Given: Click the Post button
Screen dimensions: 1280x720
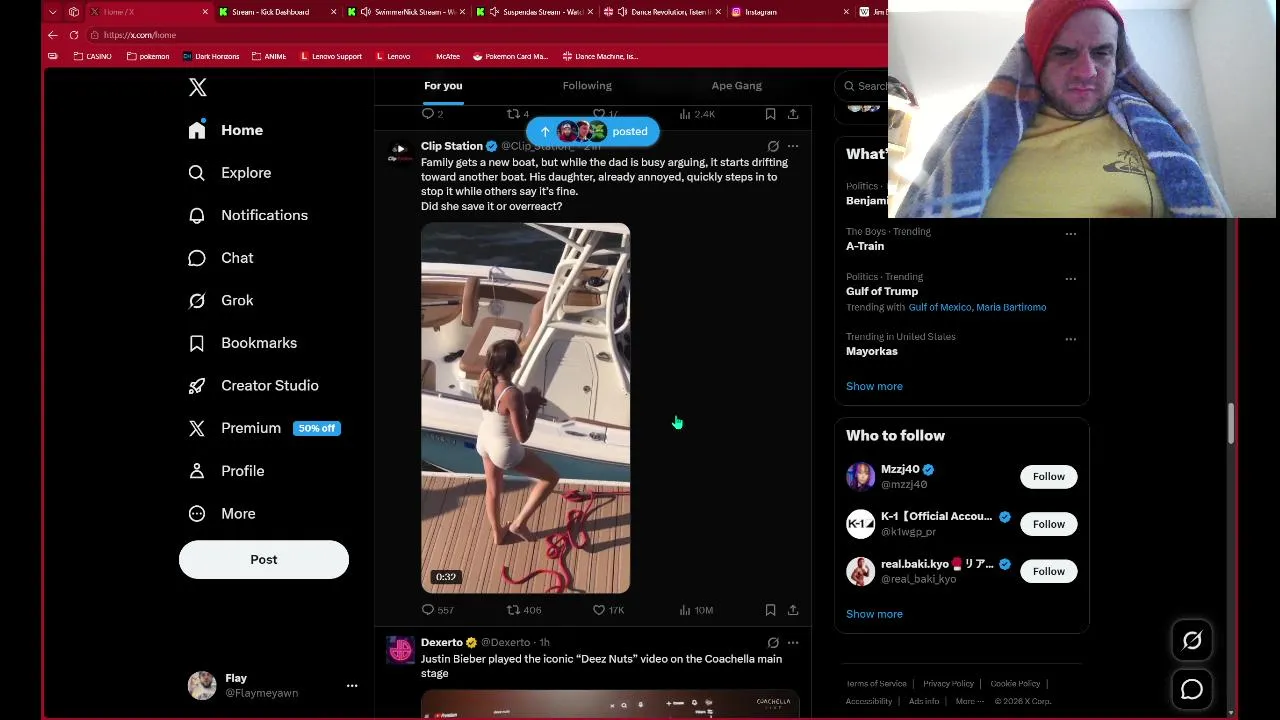Looking at the screenshot, I should (264, 560).
